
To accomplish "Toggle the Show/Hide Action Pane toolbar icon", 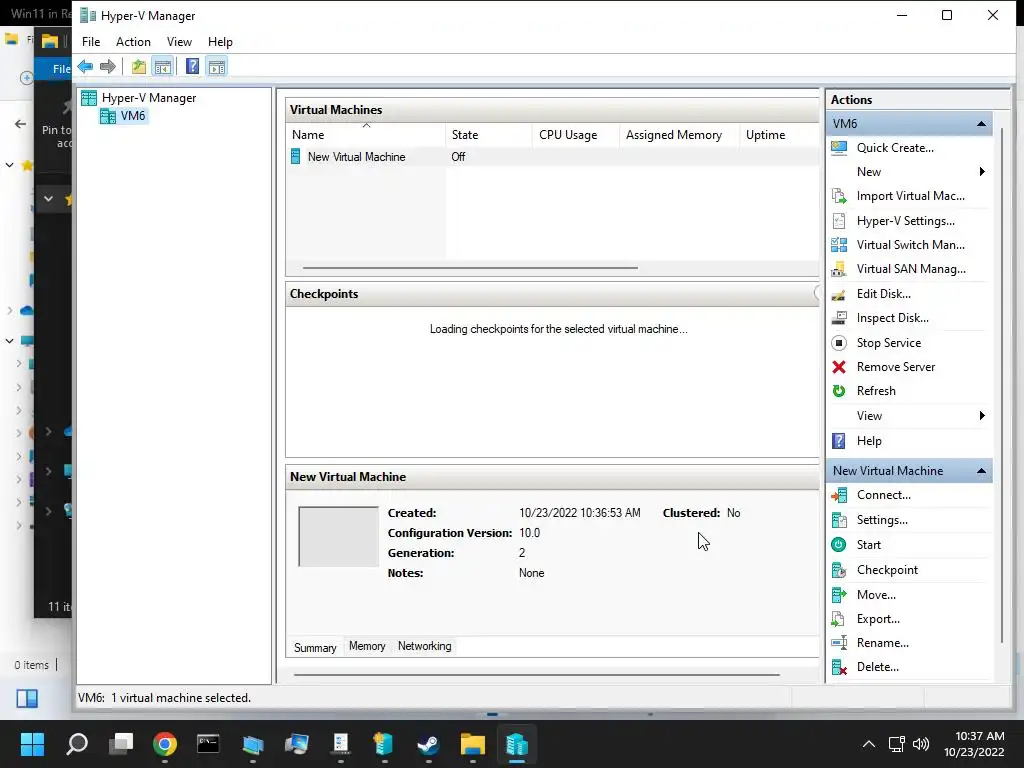I will pos(217,67).
